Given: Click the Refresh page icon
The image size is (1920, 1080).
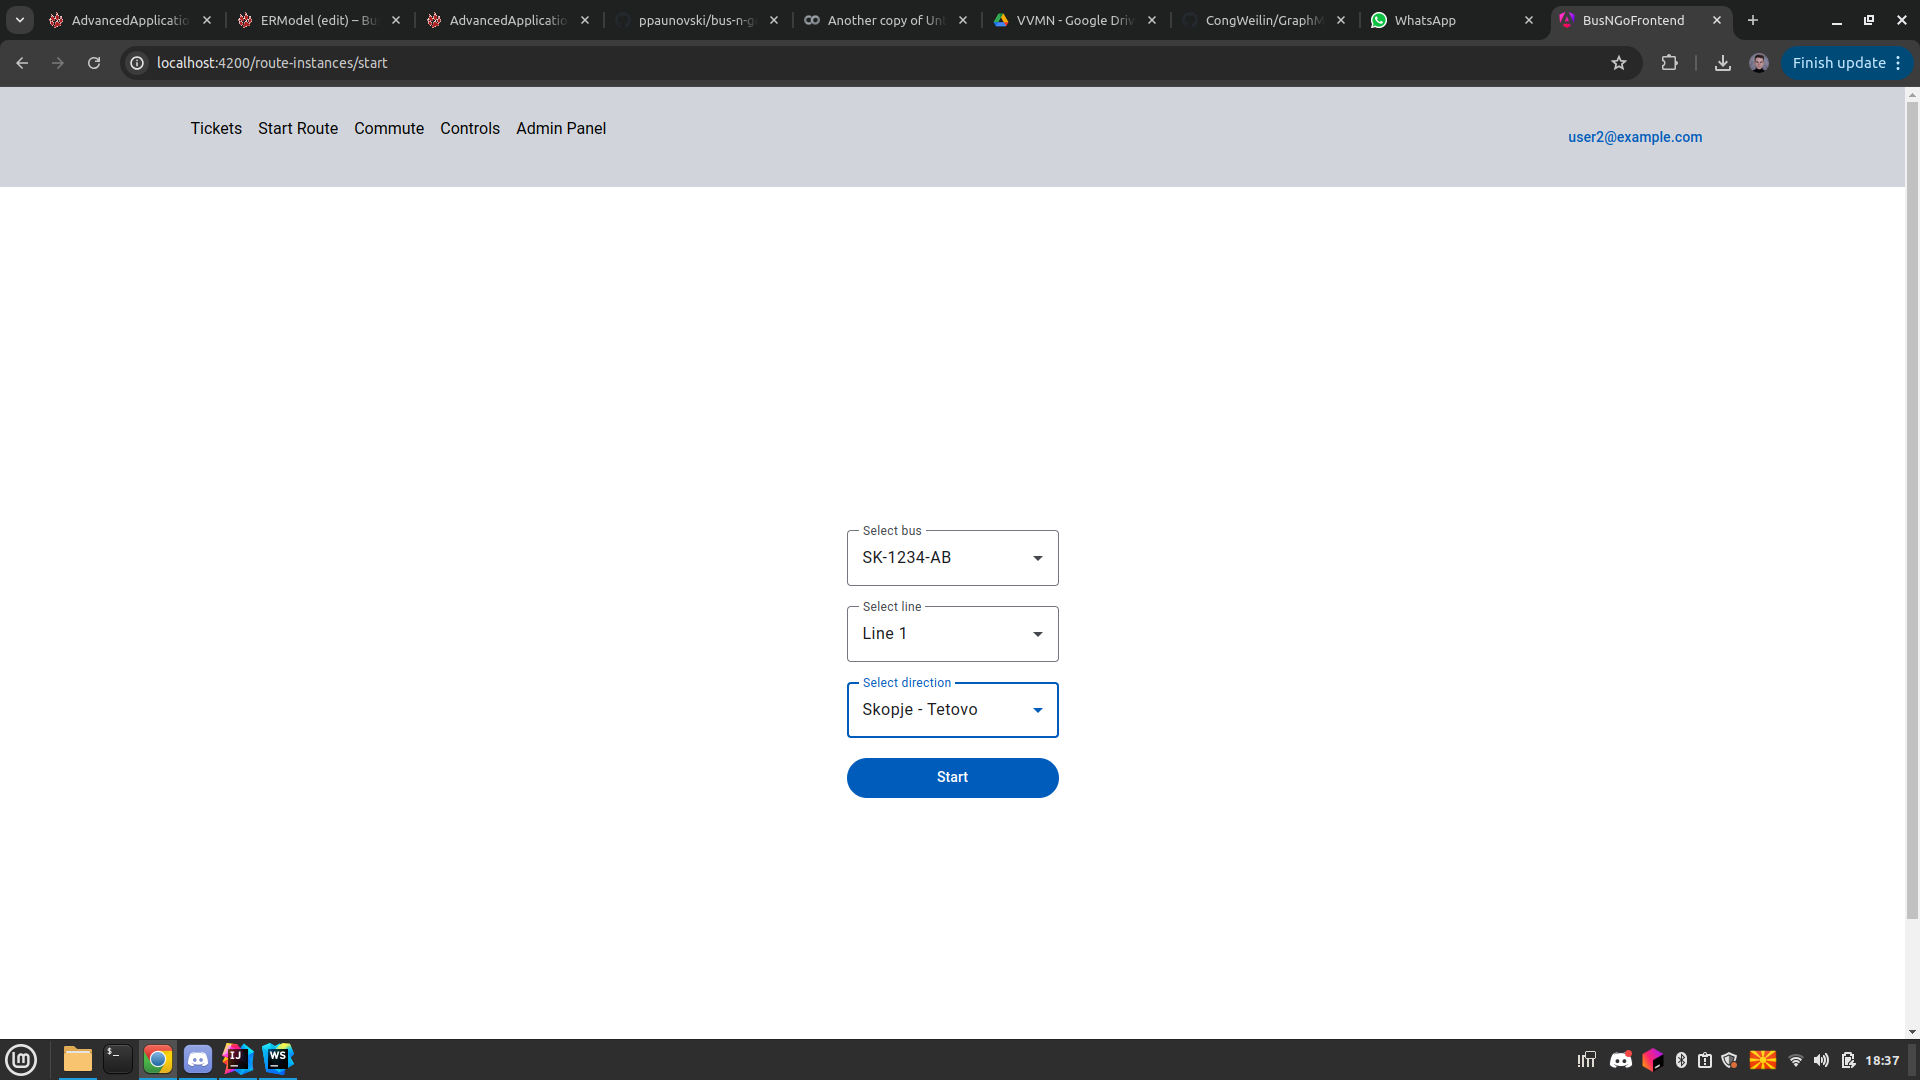Looking at the screenshot, I should 94,62.
